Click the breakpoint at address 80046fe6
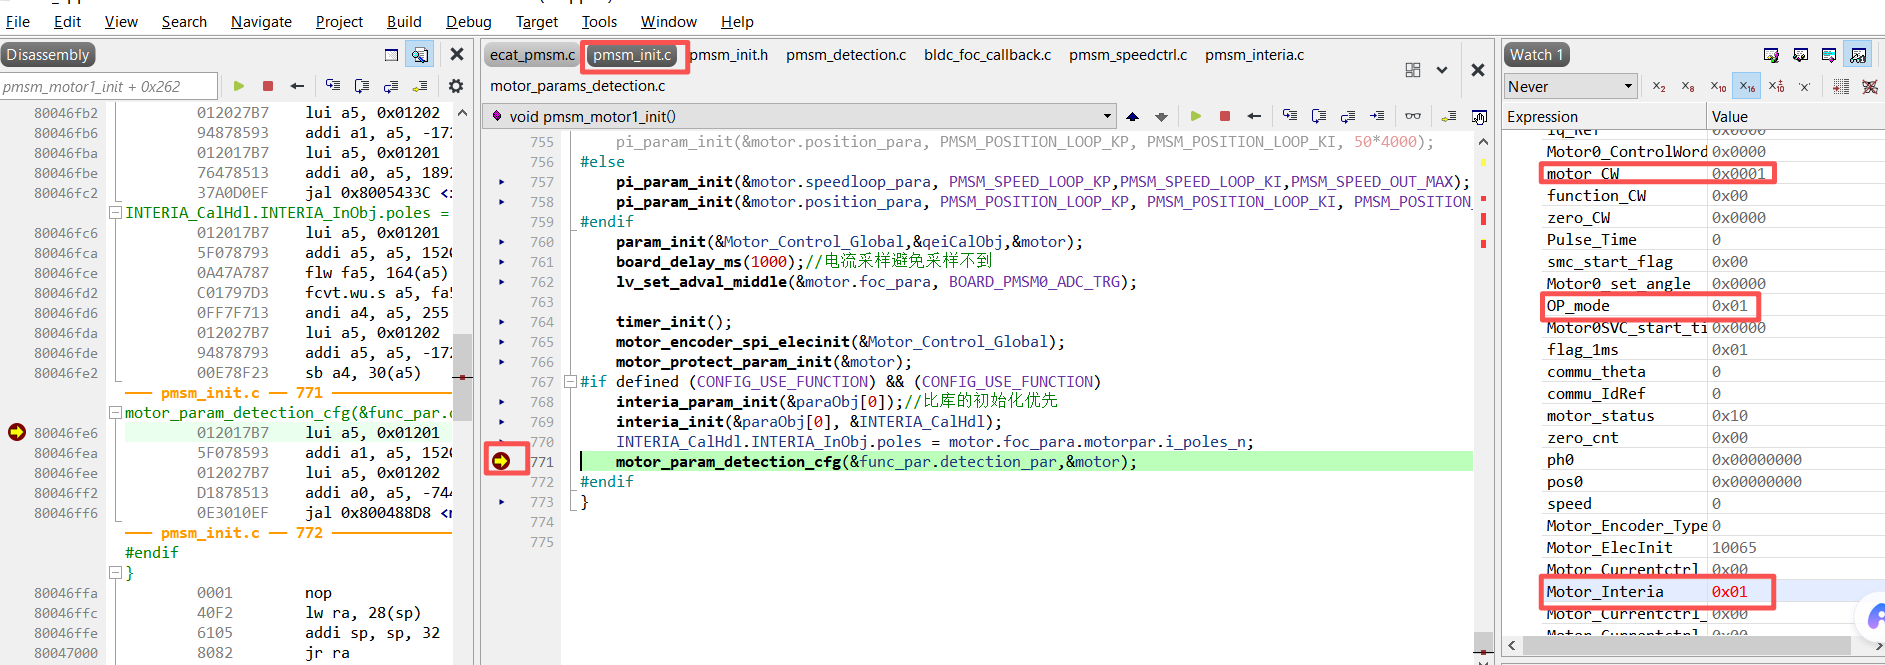This screenshot has width=1885, height=665. click(16, 432)
